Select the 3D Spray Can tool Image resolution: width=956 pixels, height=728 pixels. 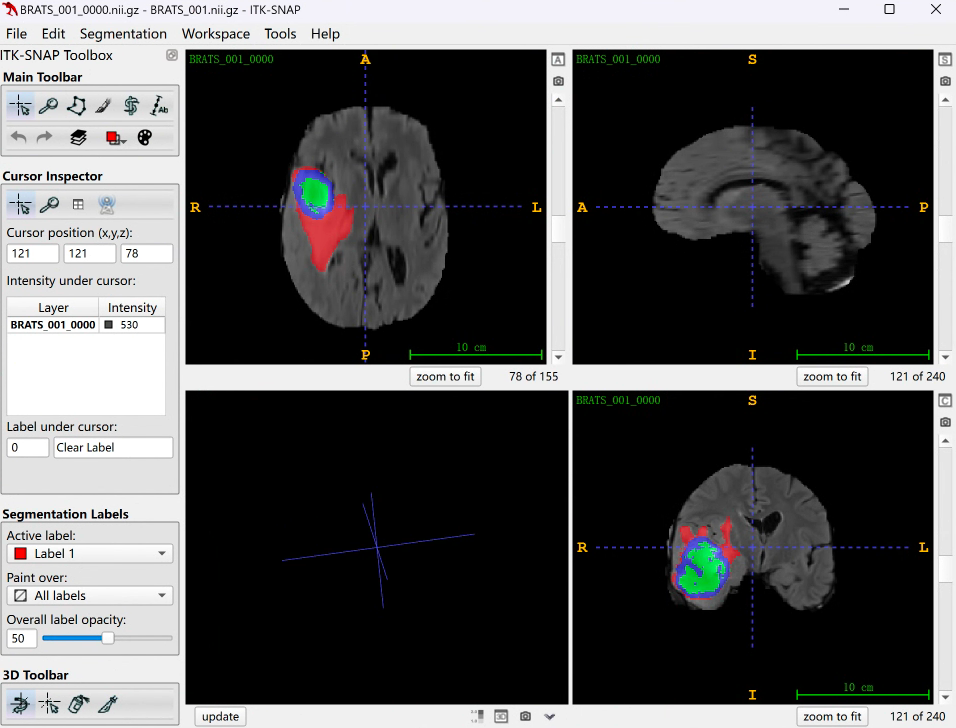click(x=78, y=705)
